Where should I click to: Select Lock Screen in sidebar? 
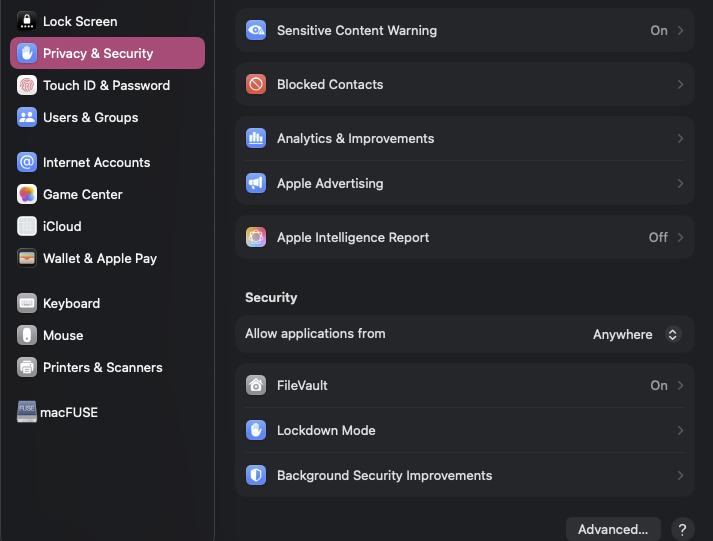click(80, 21)
